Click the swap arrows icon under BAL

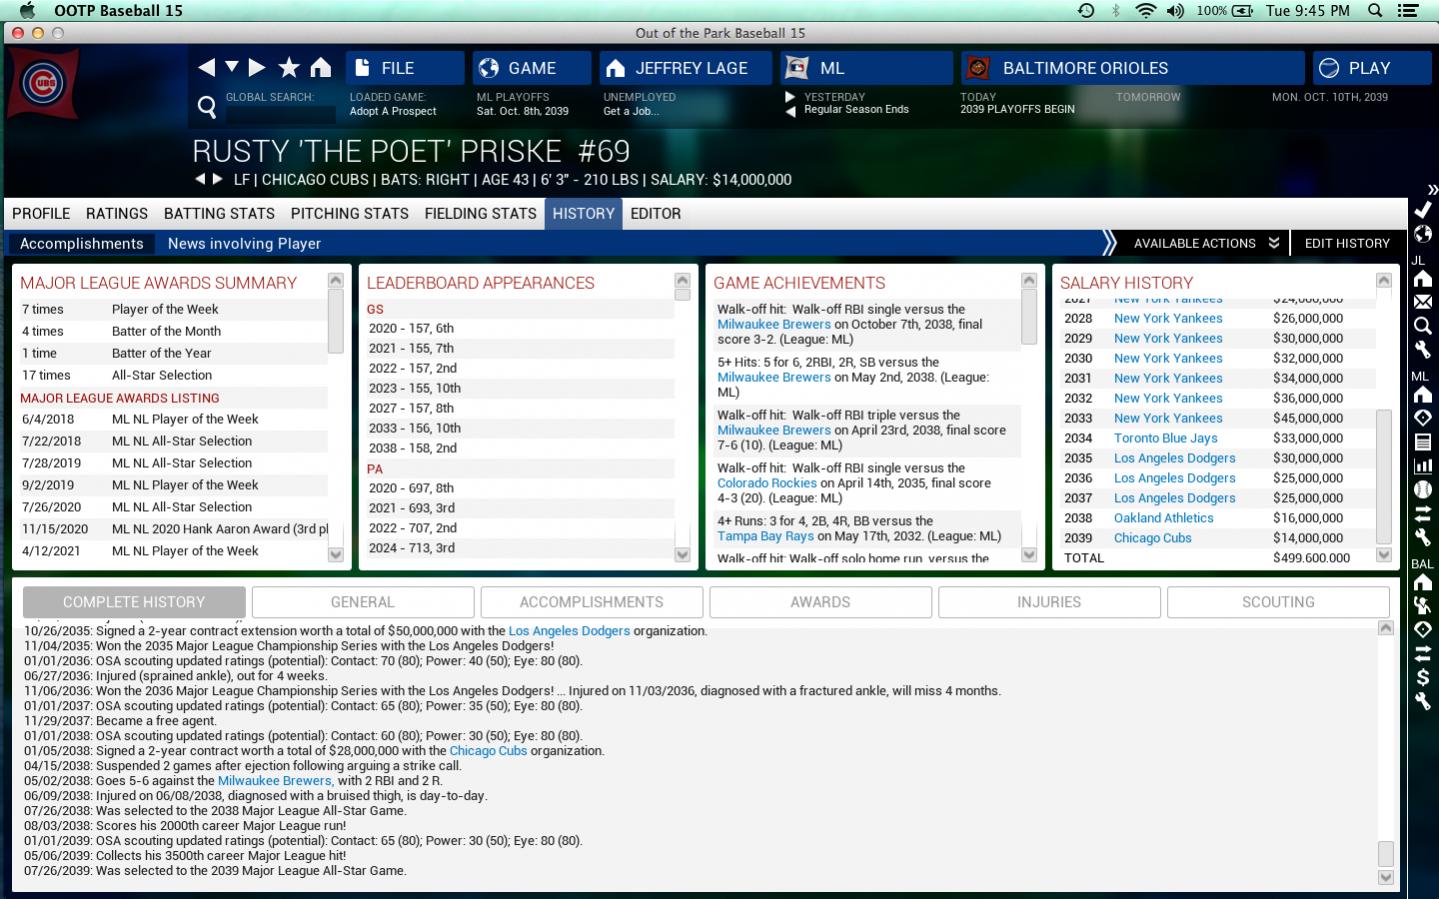point(1423,654)
